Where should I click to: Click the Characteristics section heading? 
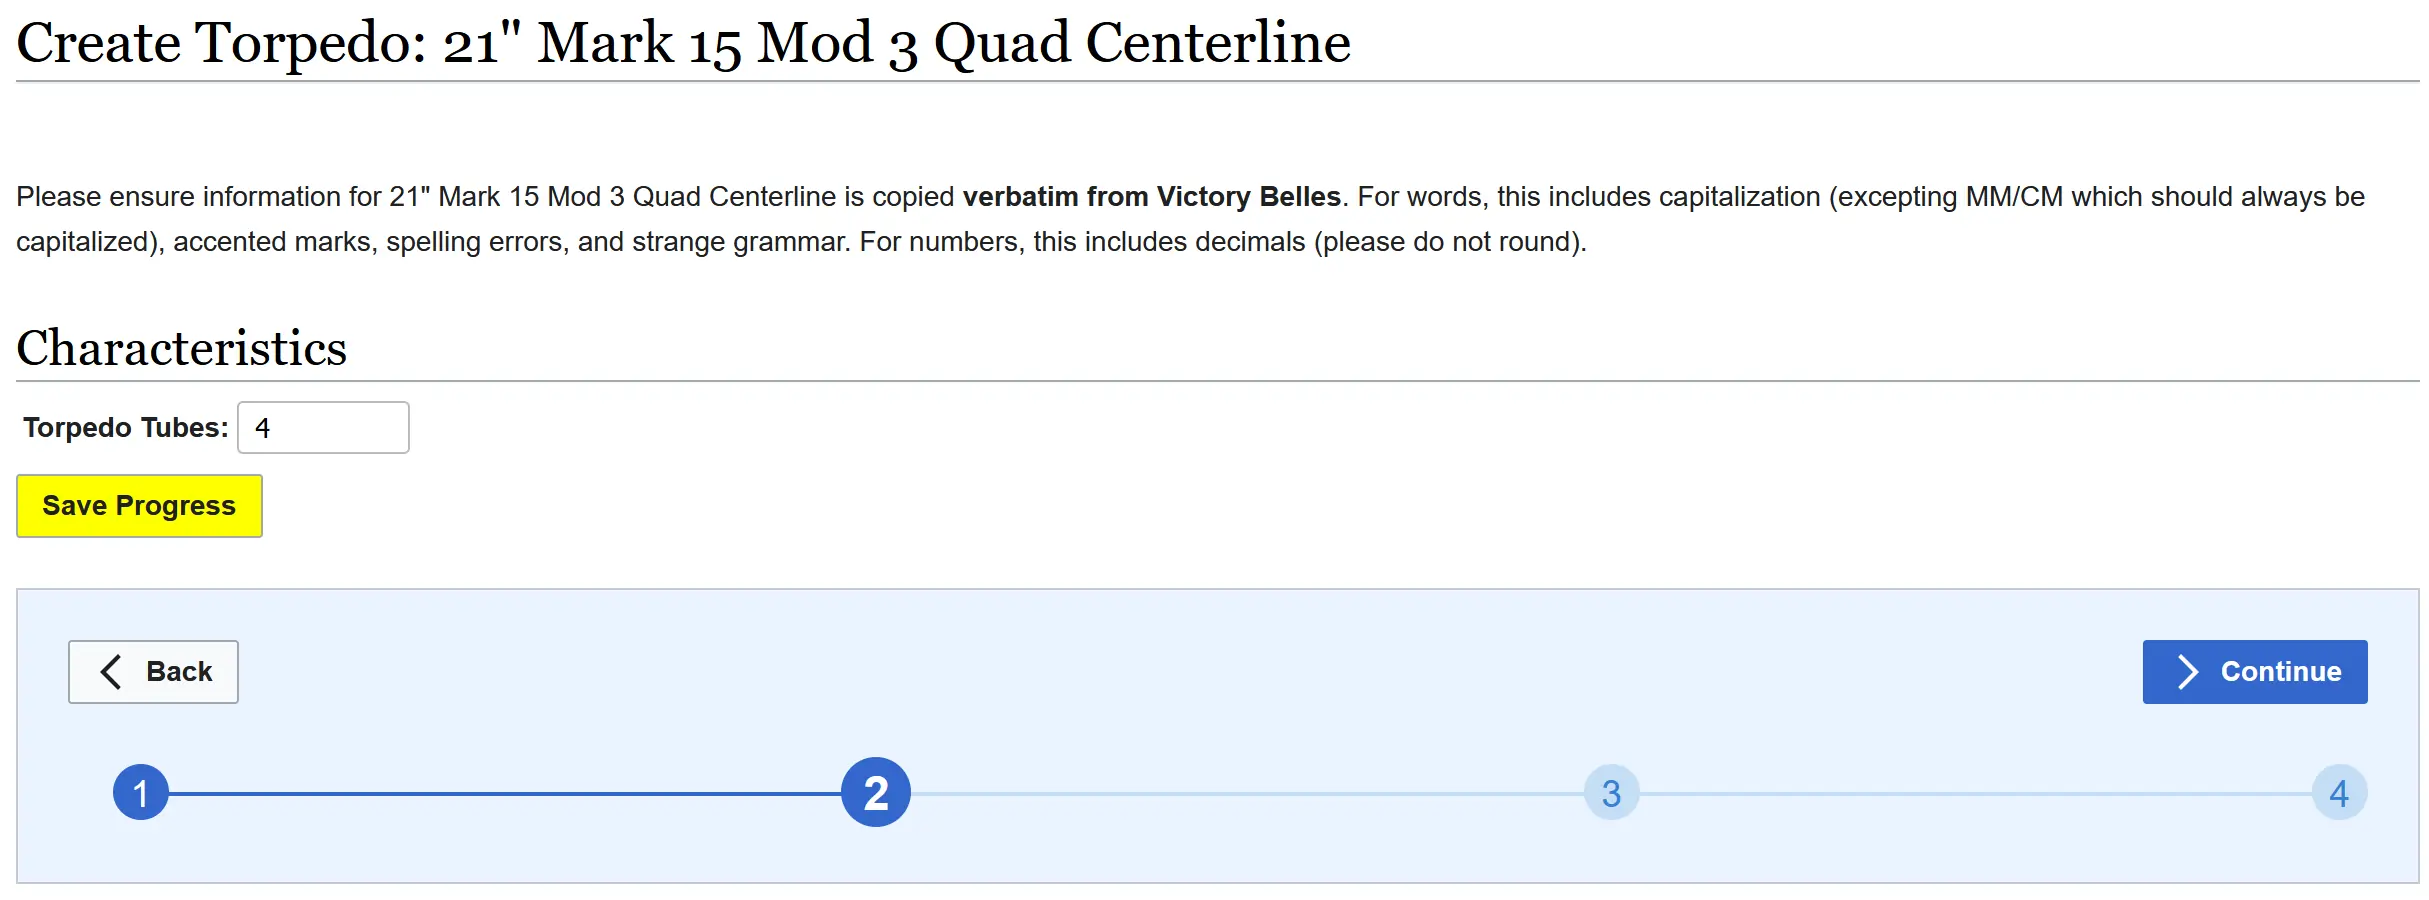181,348
